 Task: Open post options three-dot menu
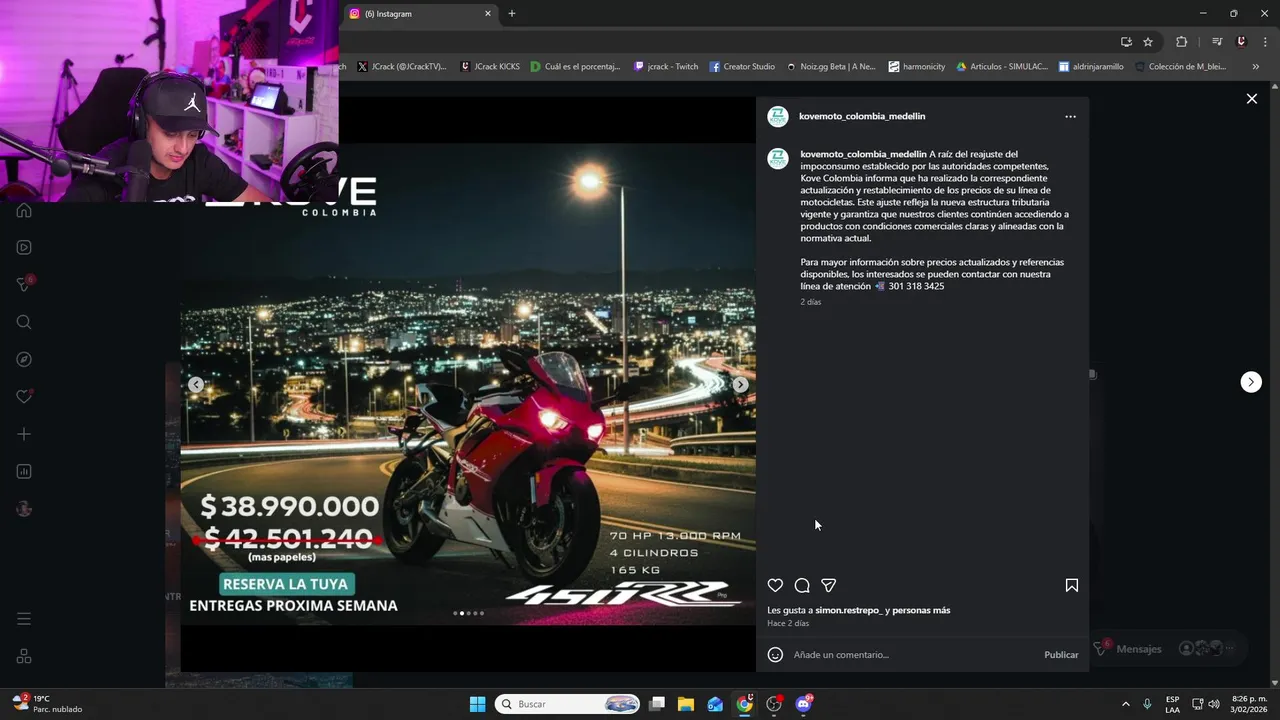click(x=1070, y=117)
